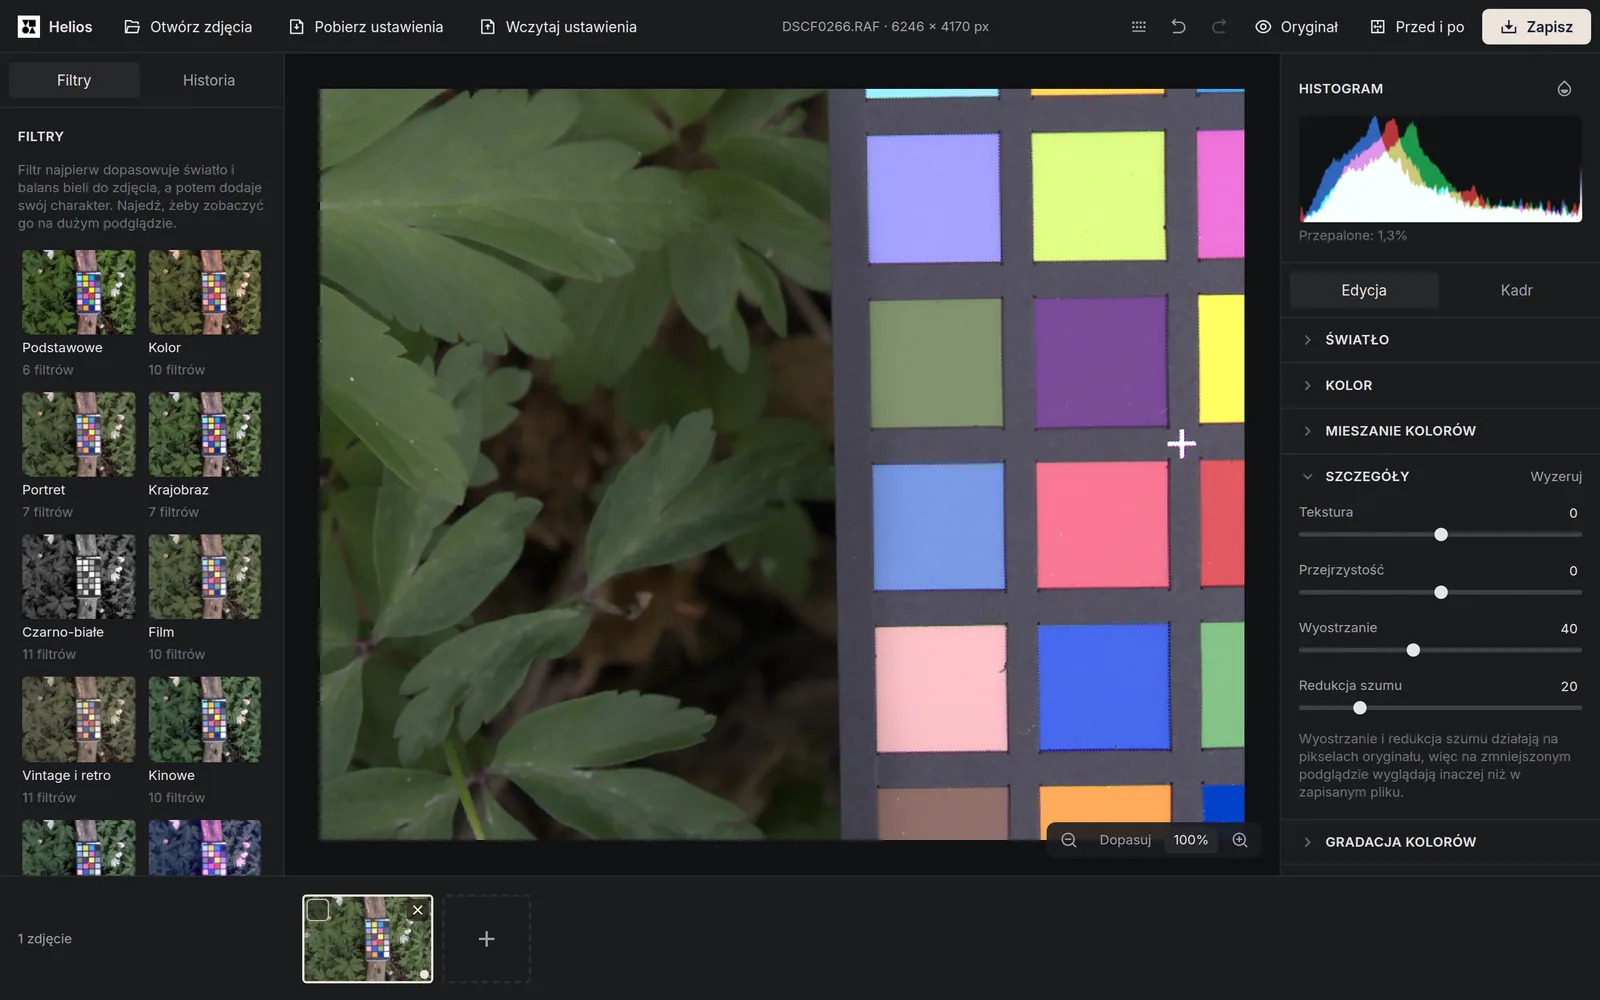
Task: Undo the last edit
Action: [1179, 27]
